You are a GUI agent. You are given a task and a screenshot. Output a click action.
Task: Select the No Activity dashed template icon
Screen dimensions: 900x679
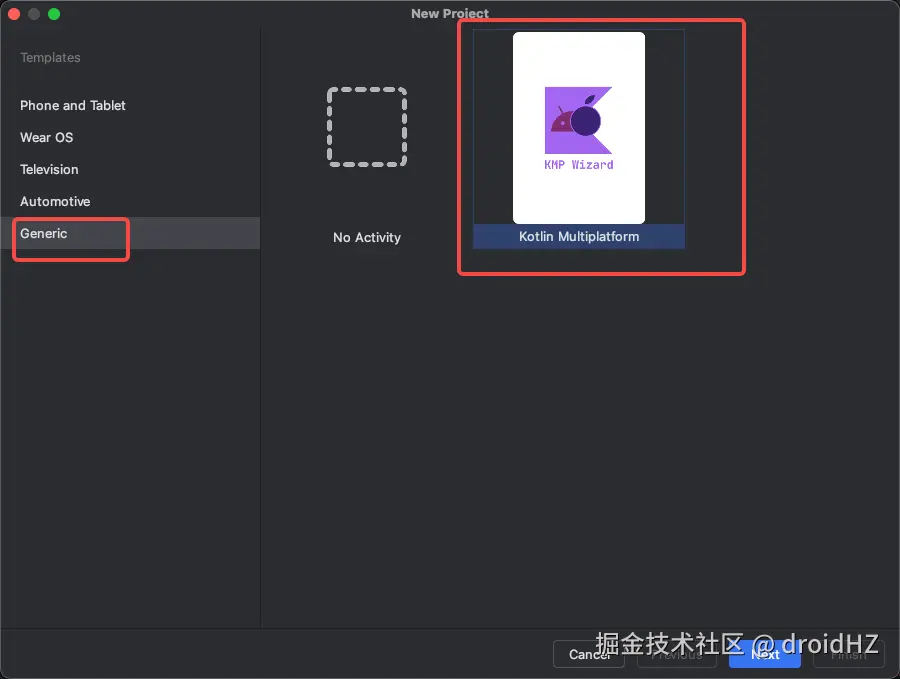pos(366,126)
